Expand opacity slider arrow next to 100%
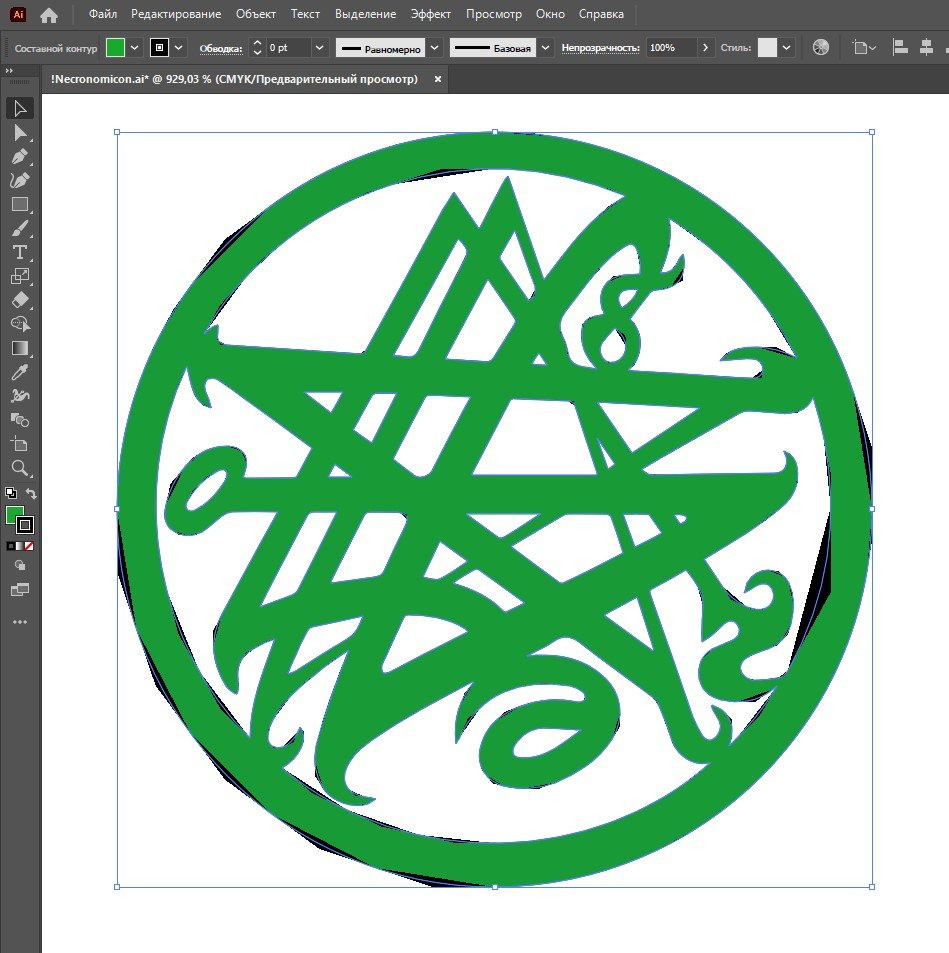This screenshot has height=953, width=949. click(705, 47)
